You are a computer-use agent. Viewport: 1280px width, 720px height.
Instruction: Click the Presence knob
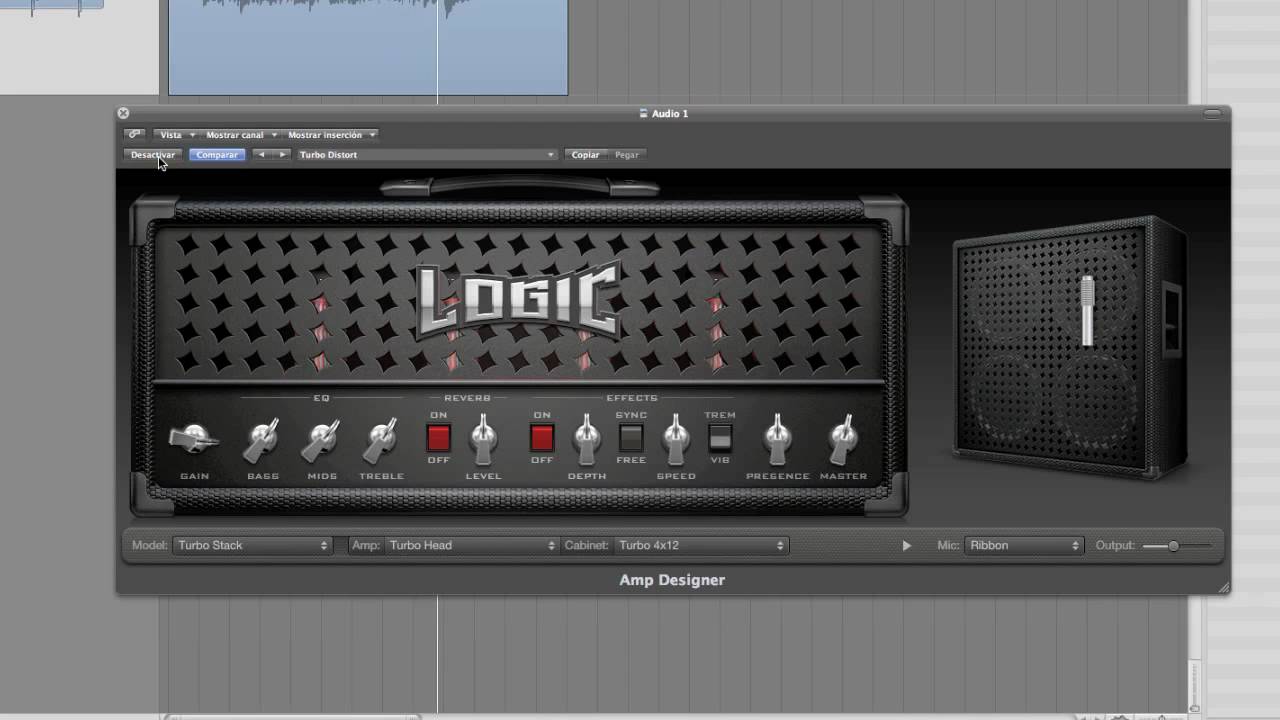tap(777, 439)
